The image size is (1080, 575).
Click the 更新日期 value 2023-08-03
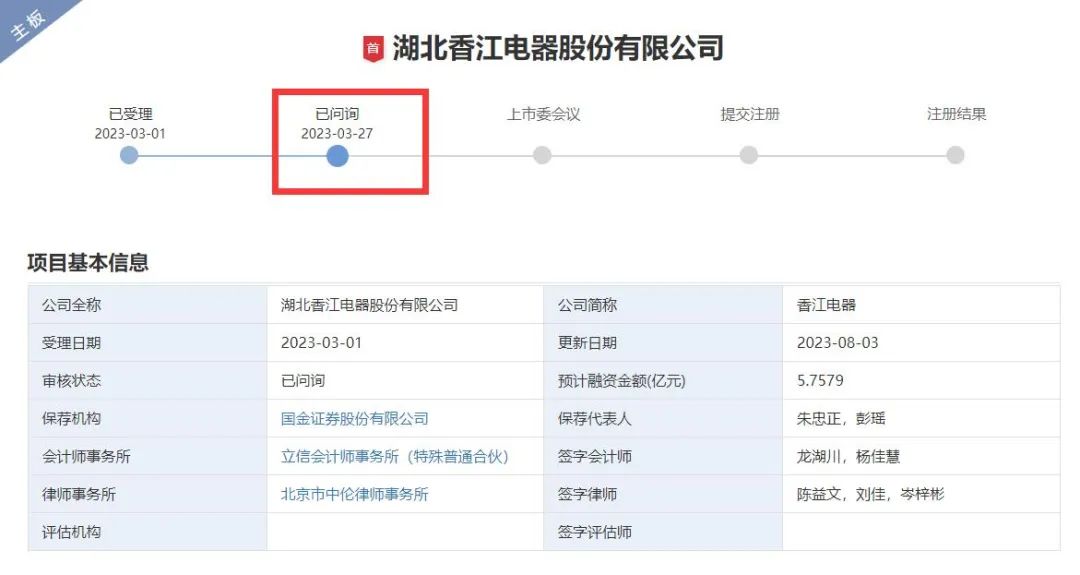tap(838, 342)
